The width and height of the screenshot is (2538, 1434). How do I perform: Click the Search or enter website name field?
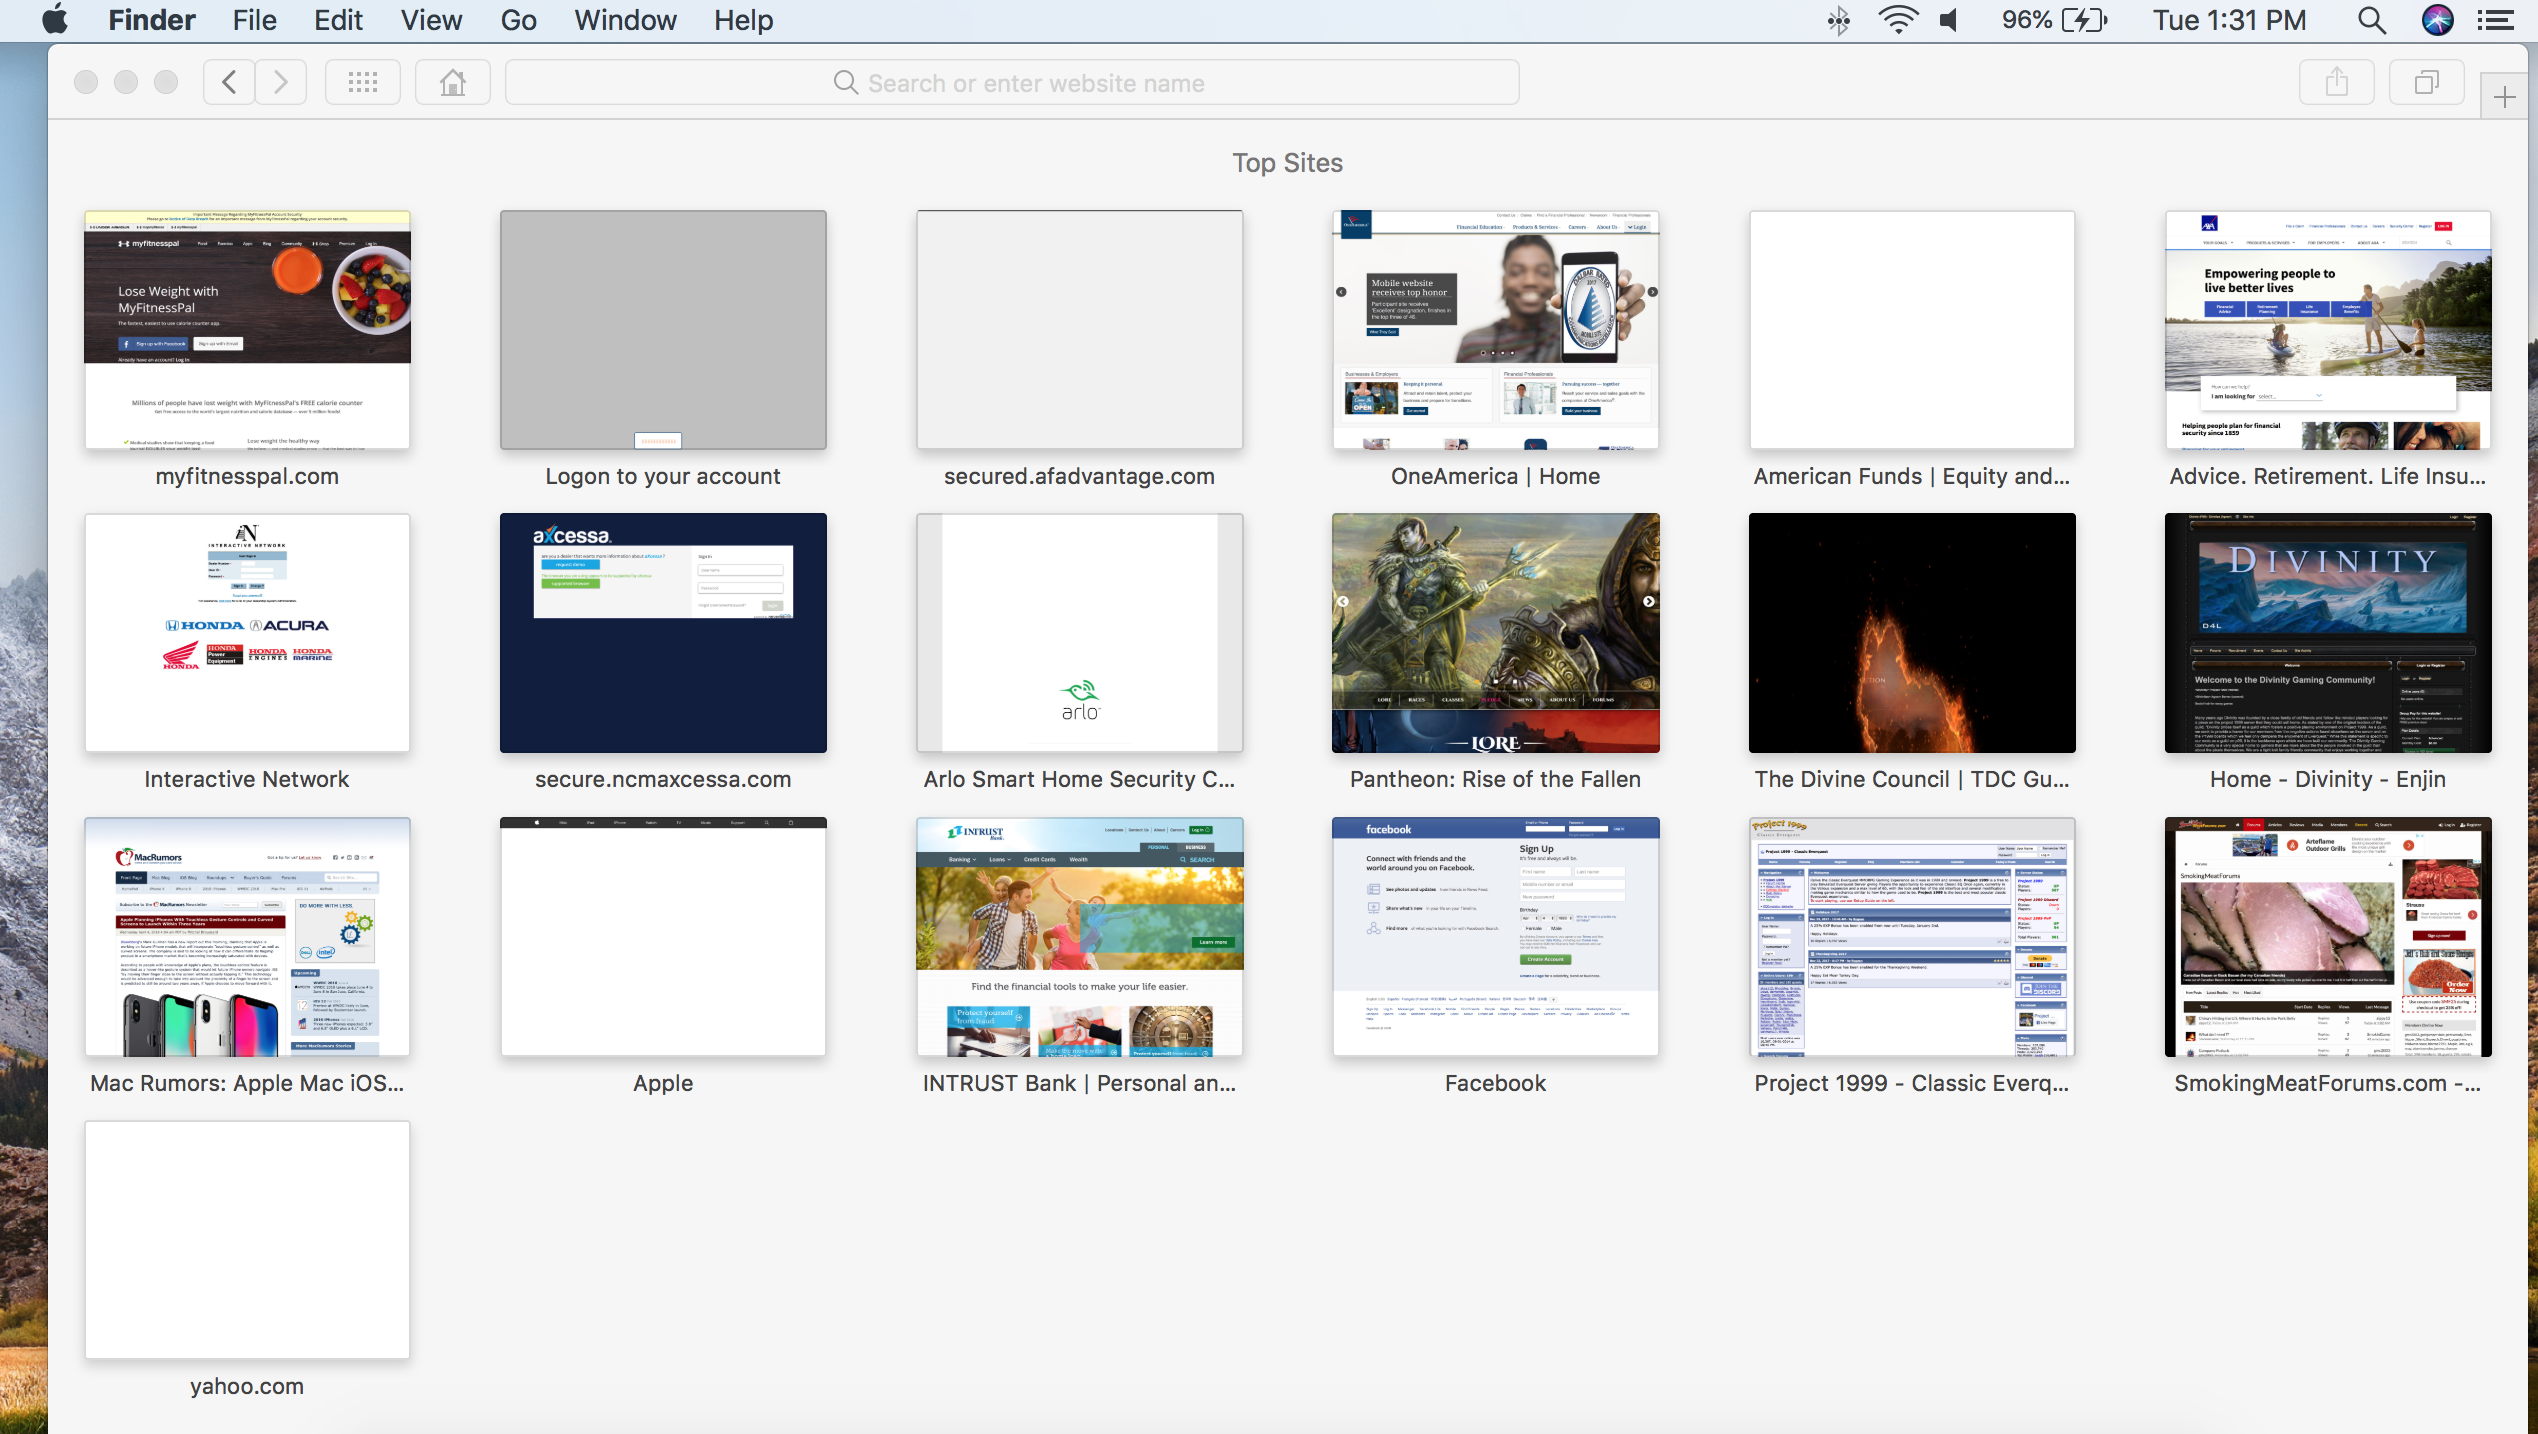tap(1012, 82)
